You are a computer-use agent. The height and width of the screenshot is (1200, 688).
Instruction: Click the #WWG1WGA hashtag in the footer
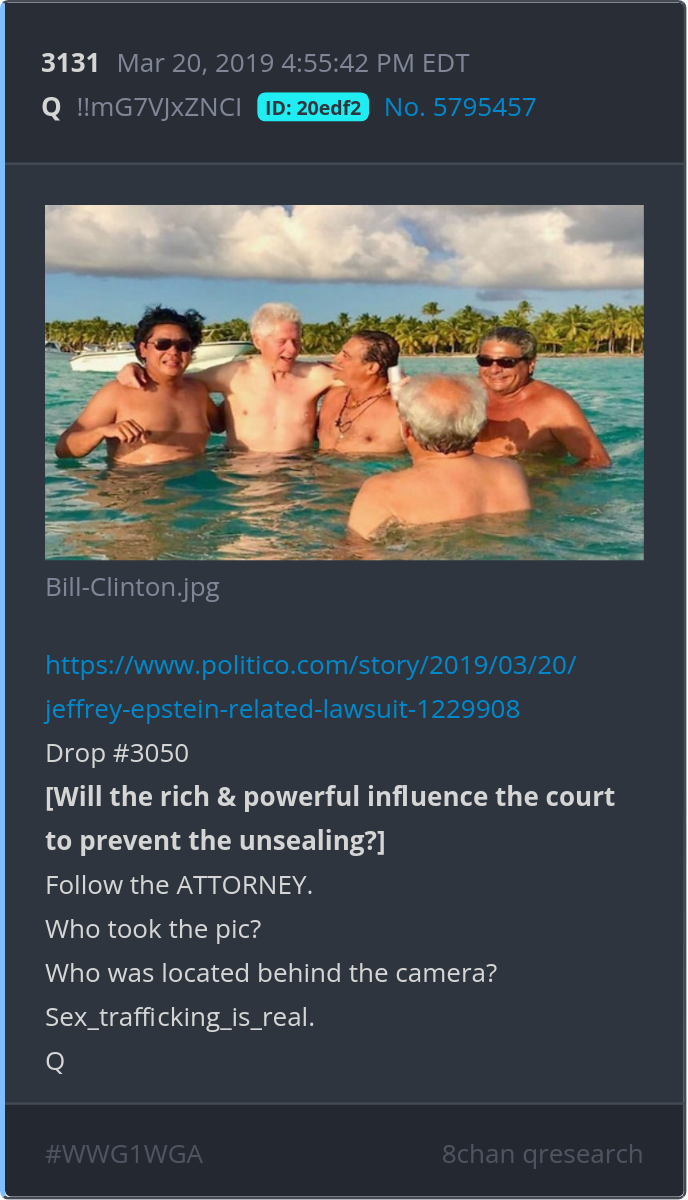click(124, 1154)
